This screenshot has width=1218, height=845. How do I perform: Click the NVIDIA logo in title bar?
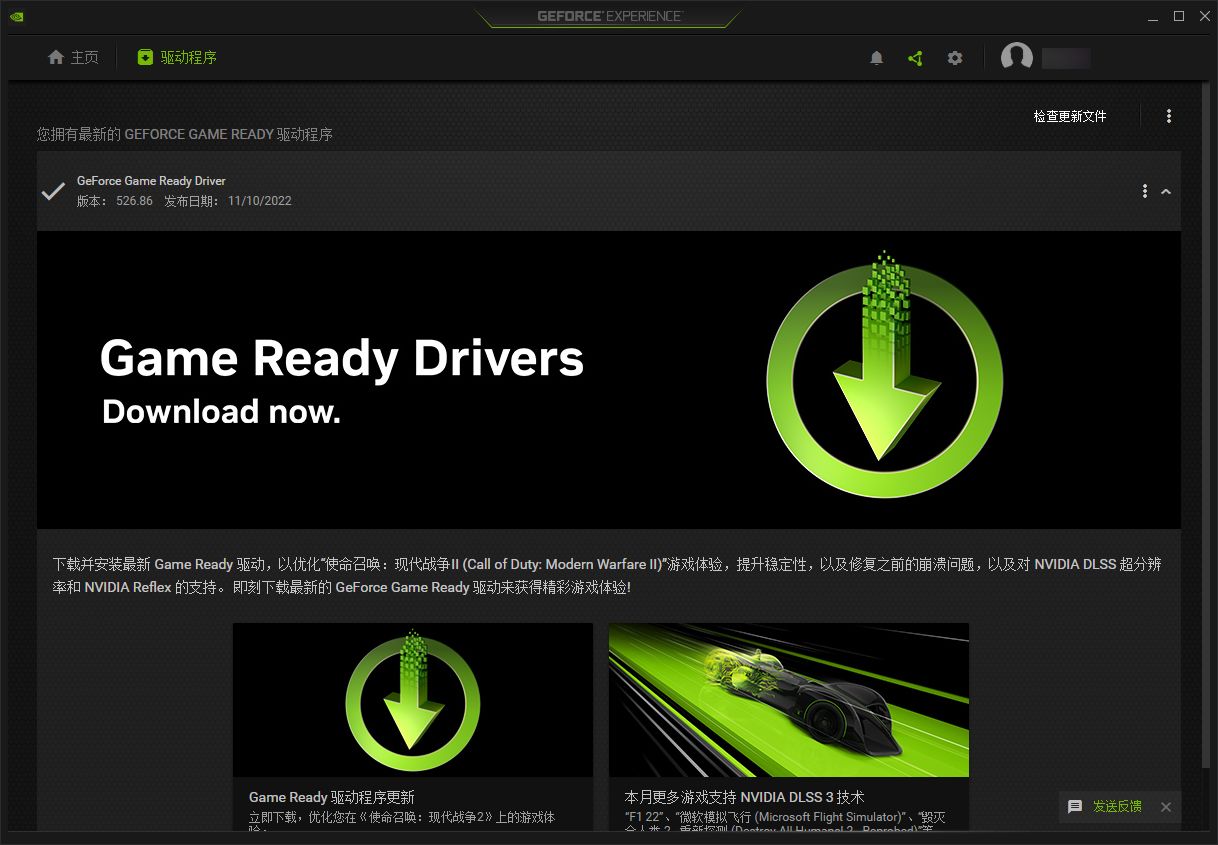16,16
